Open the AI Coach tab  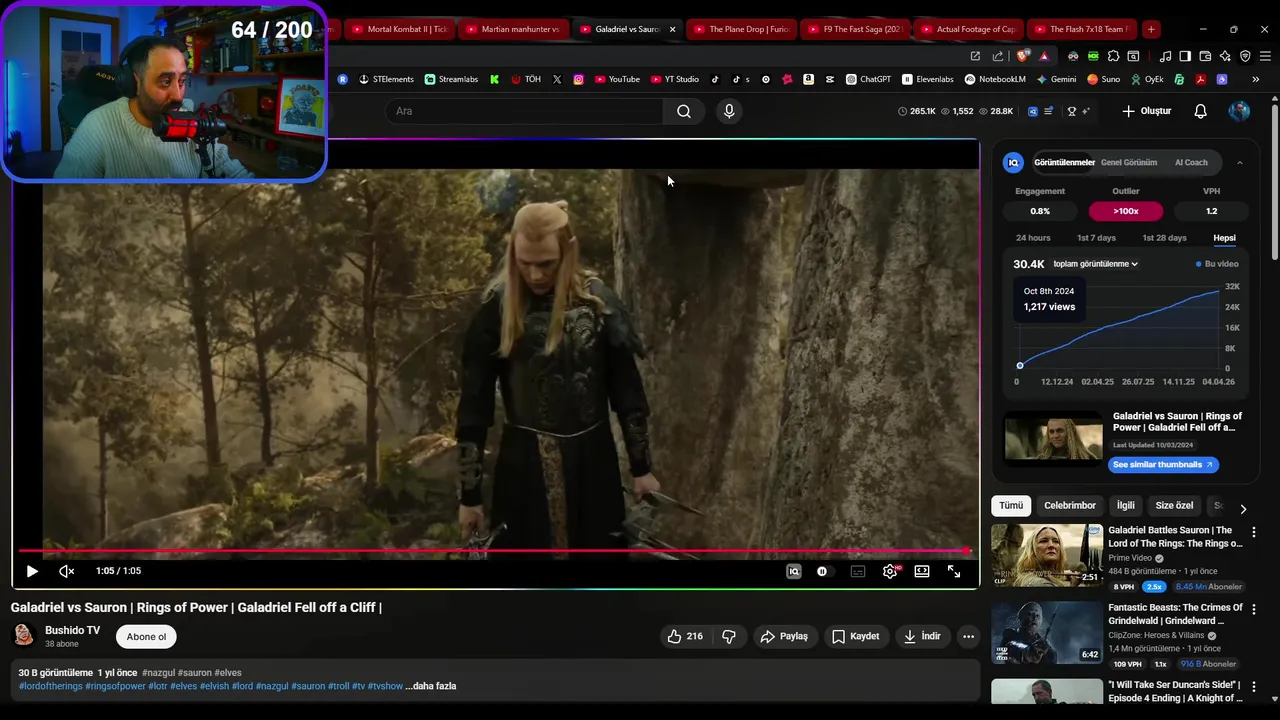pos(1191,162)
